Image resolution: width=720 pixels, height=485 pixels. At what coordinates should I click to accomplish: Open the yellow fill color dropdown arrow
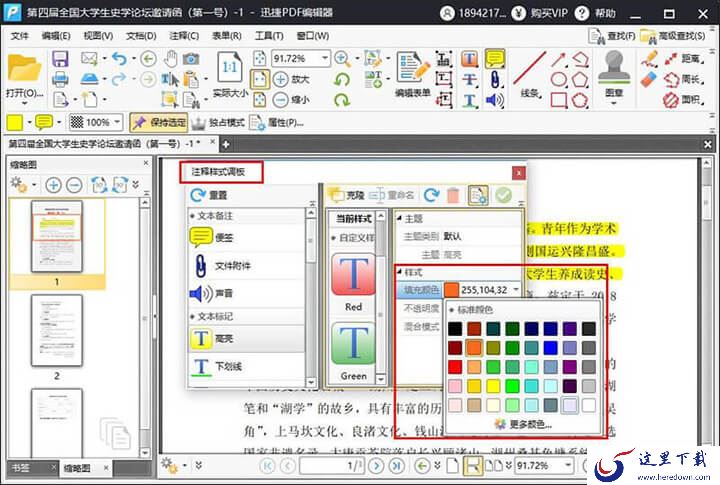(x=29, y=122)
